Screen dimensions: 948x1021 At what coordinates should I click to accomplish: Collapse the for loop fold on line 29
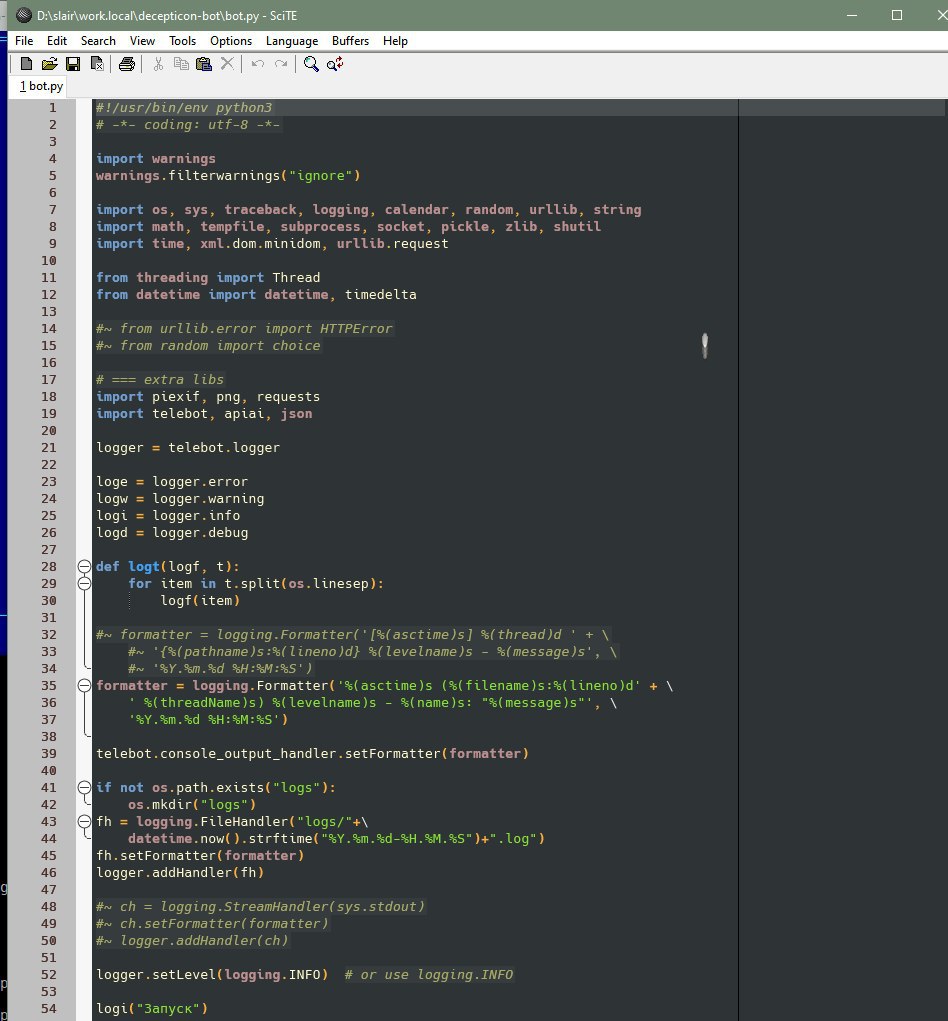[x=84, y=583]
